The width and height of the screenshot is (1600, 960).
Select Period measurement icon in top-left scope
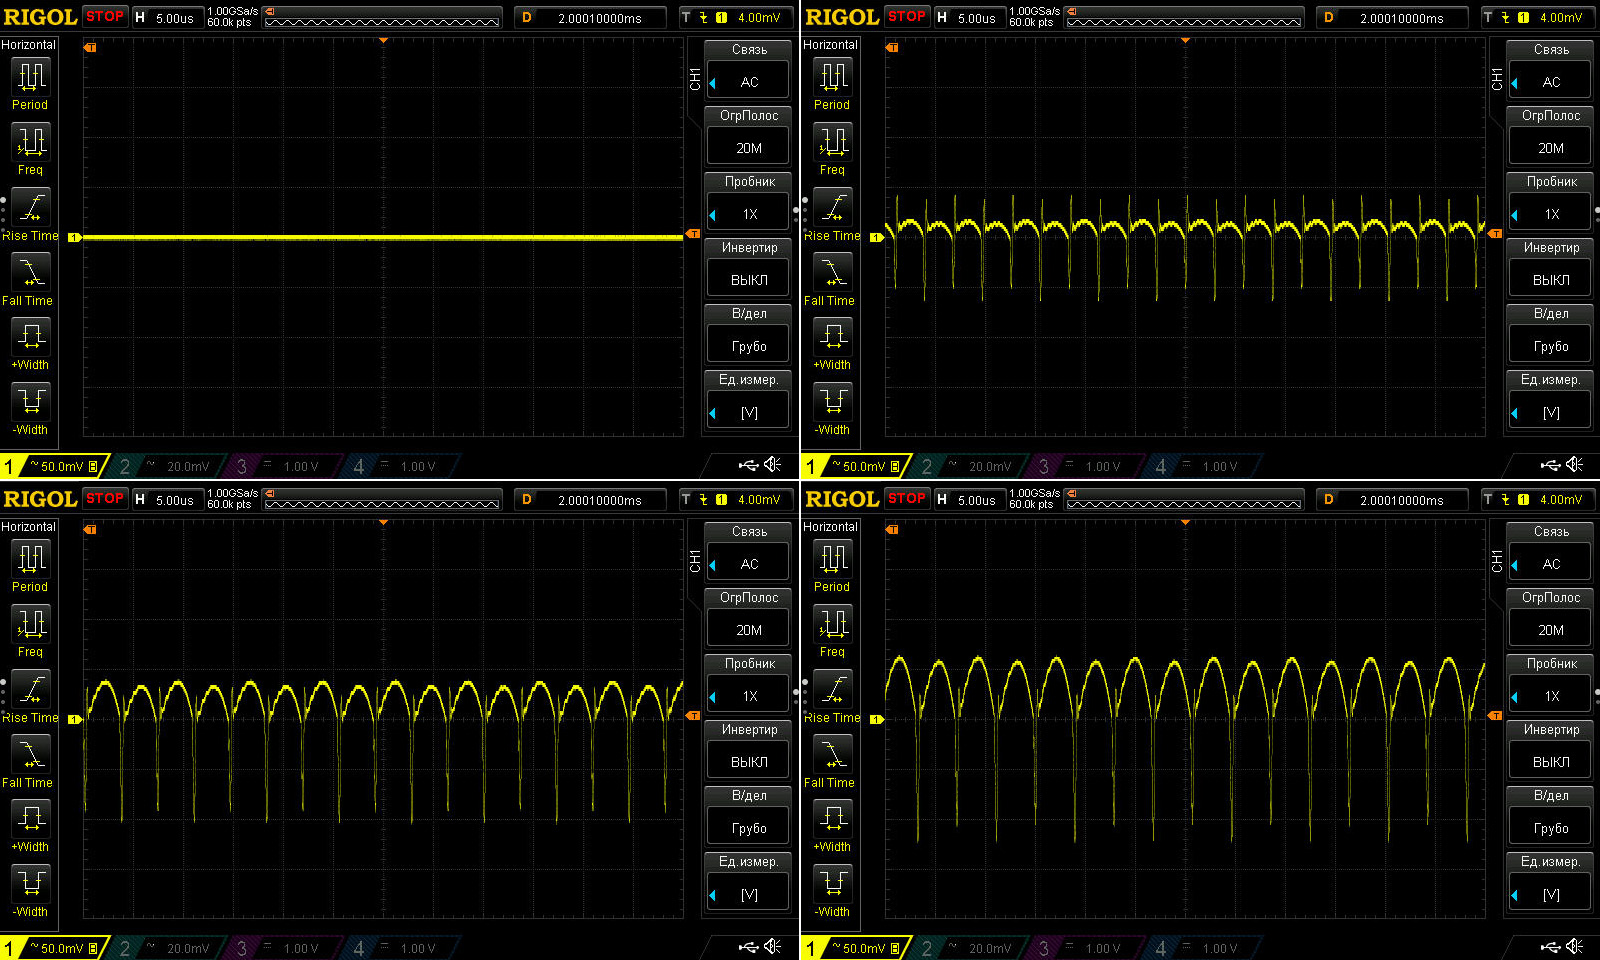[x=31, y=77]
